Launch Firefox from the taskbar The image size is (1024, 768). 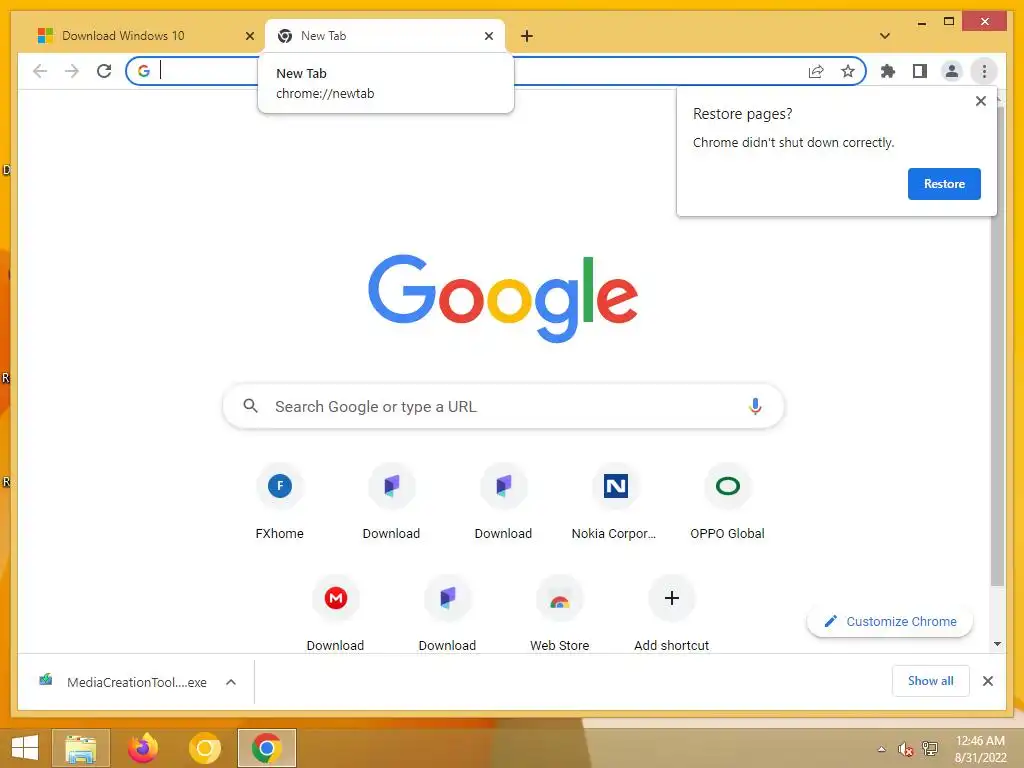143,748
